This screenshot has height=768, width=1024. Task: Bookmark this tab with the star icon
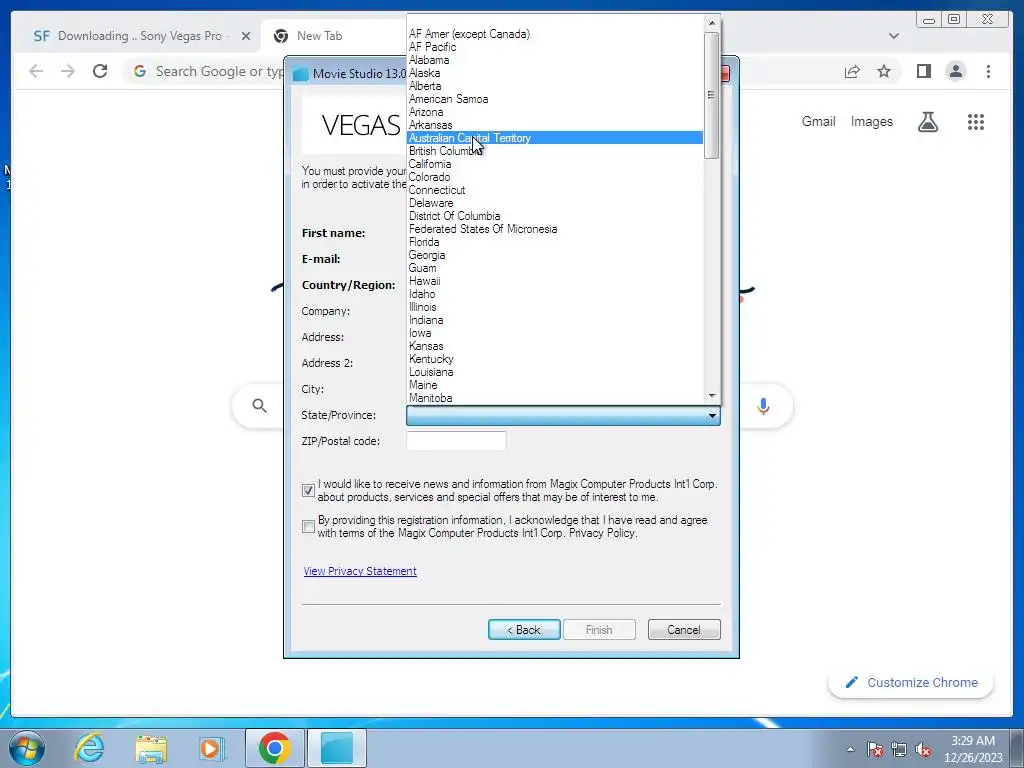pos(884,71)
